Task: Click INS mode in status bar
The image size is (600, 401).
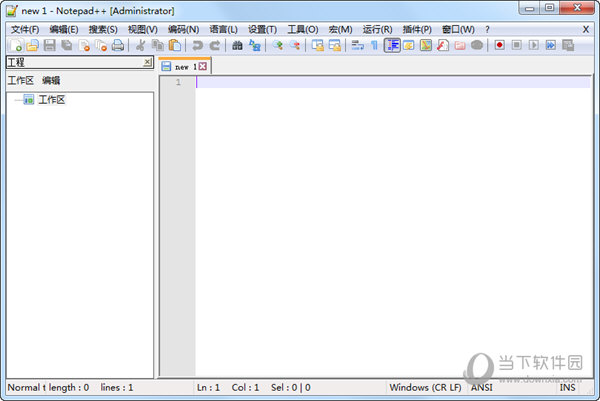Action: (x=567, y=388)
